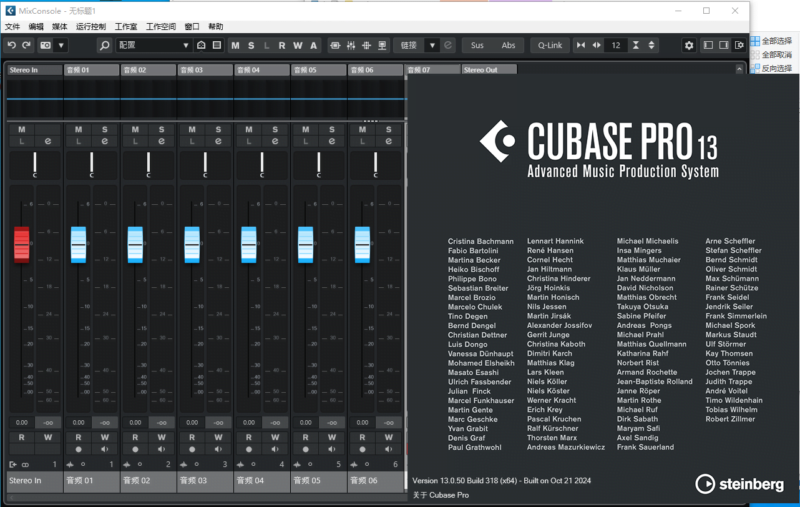Click the redo arrow in MixConsole toolbar

(x=27, y=45)
